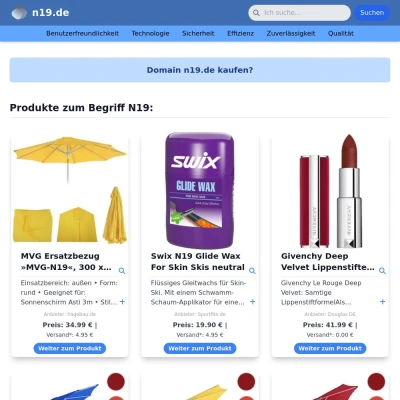Go to the Effizienz navigation item

coord(241,33)
